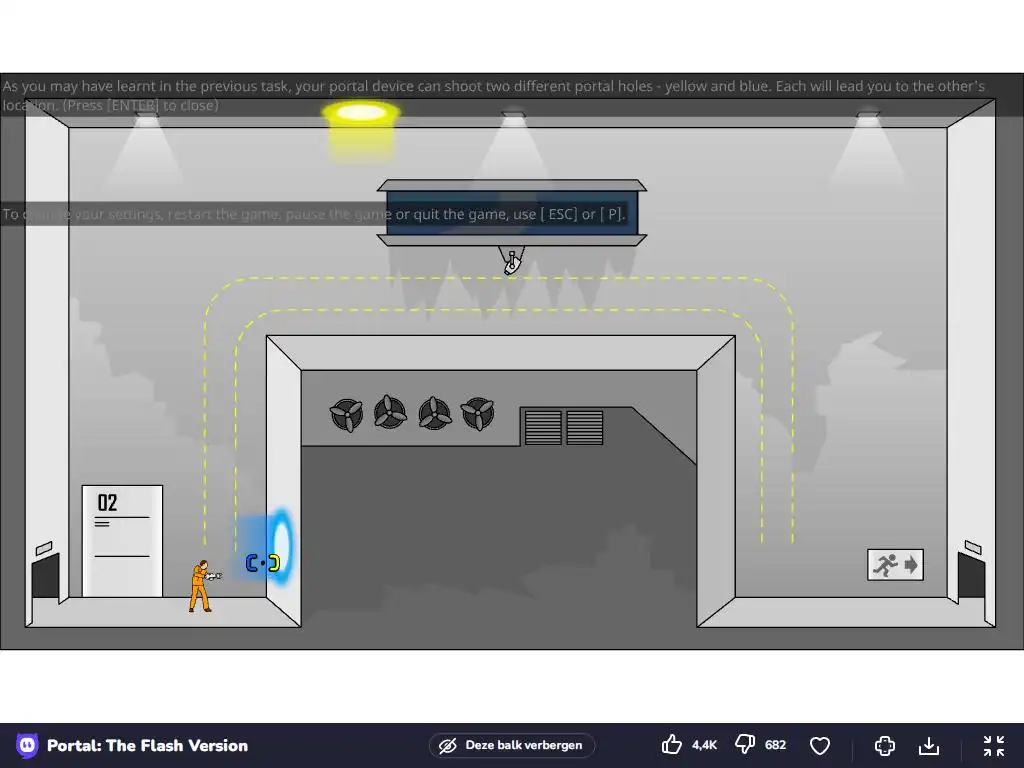
Task: Click the emergency exit running man sign
Action: 895,564
